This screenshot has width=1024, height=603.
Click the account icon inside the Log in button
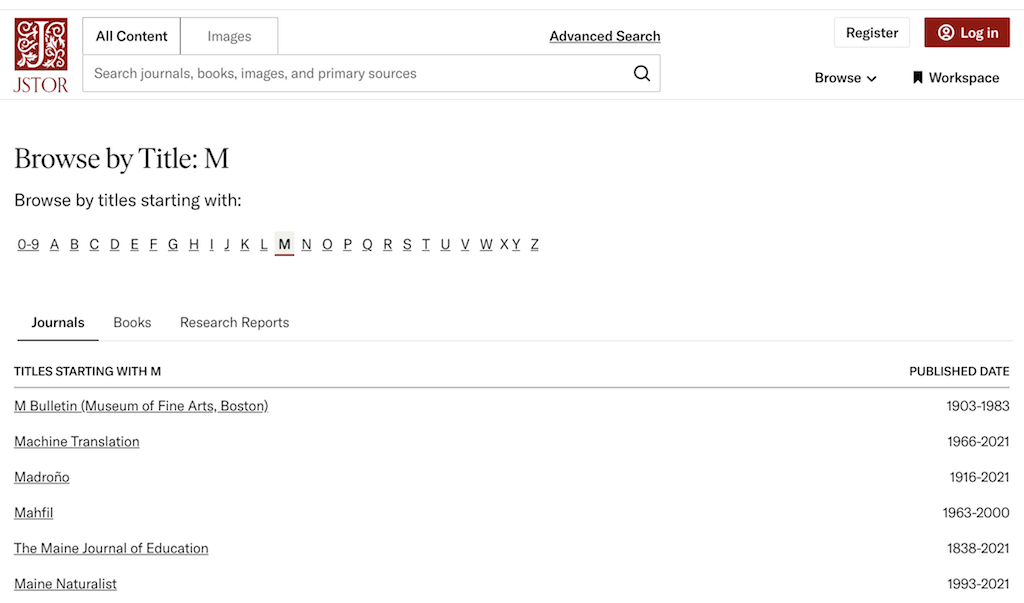pos(946,32)
